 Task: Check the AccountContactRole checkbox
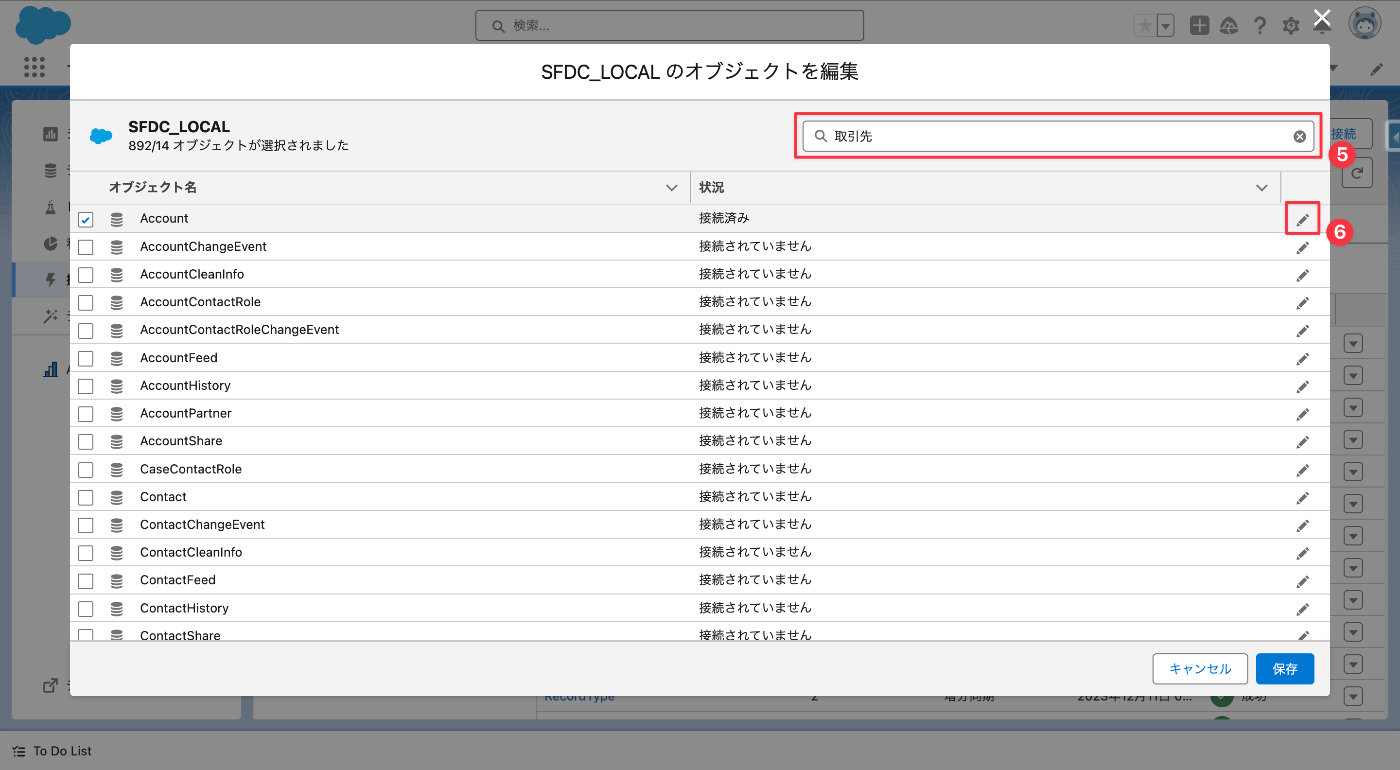coord(86,303)
